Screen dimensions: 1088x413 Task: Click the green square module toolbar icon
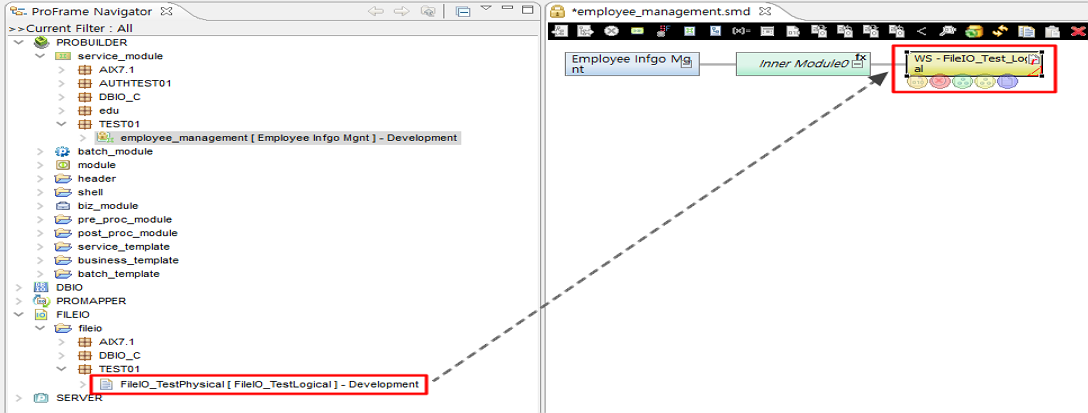(x=689, y=31)
